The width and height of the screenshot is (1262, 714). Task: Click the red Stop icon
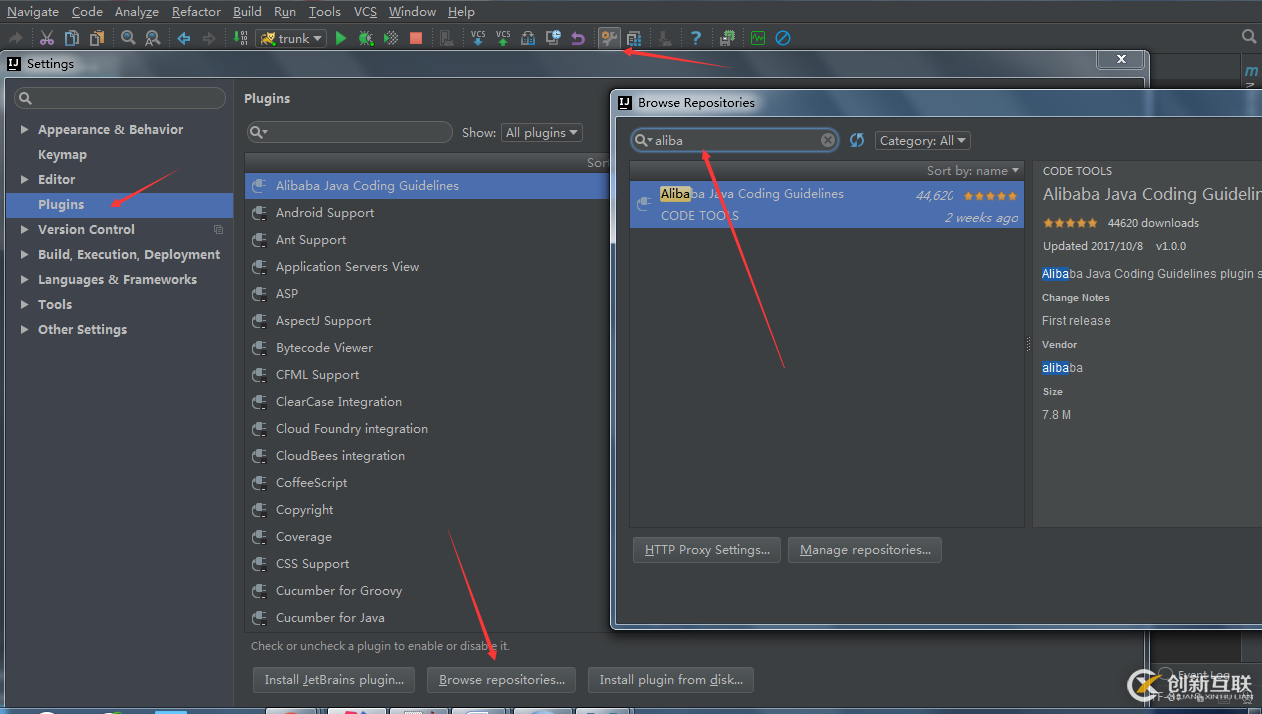coord(416,38)
